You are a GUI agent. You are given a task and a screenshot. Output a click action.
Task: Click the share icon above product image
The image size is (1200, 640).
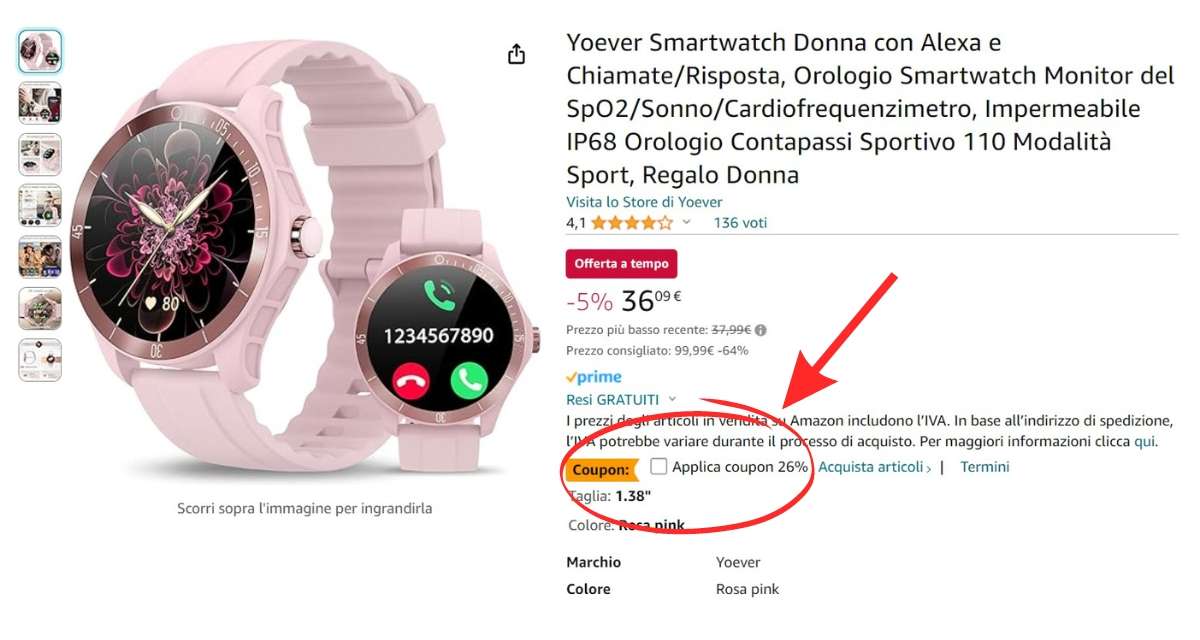(516, 54)
